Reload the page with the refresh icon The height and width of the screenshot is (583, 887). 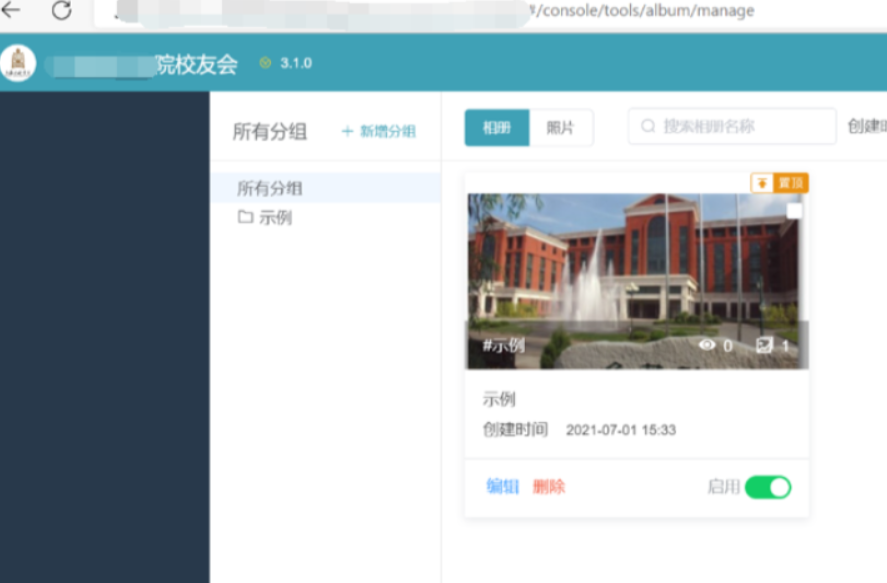click(62, 11)
